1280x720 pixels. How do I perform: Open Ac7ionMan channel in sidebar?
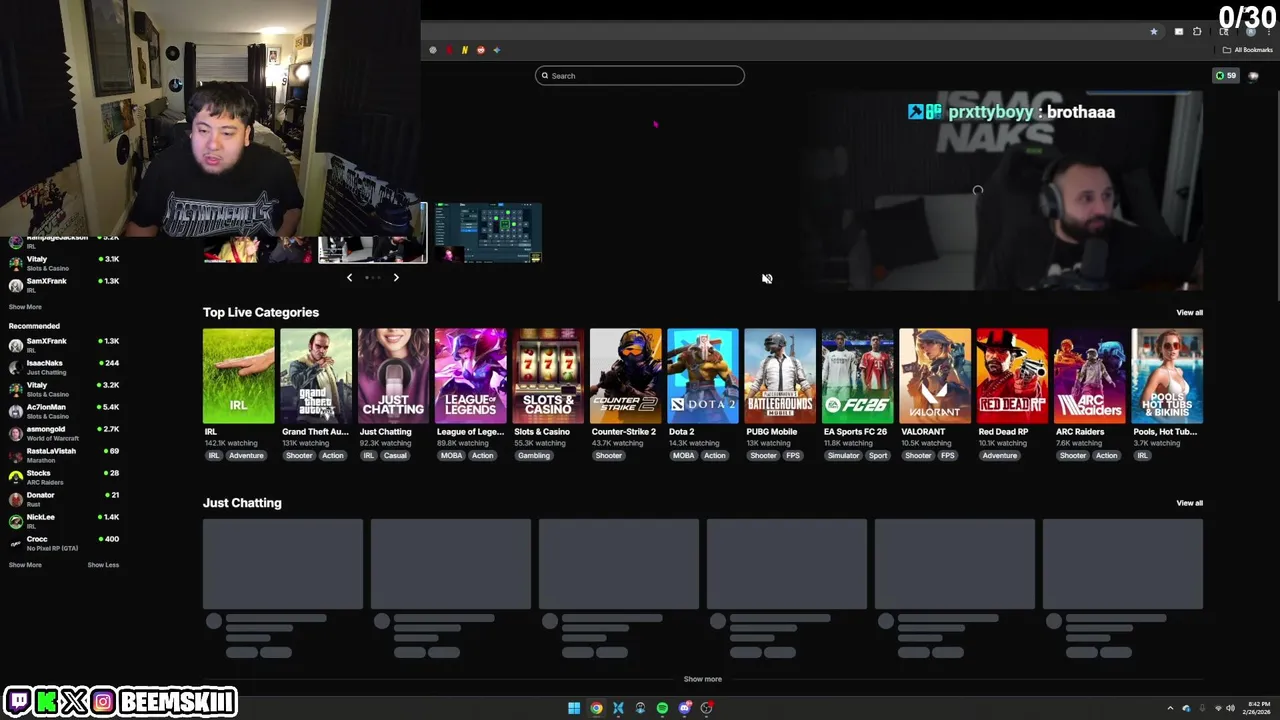(64, 411)
